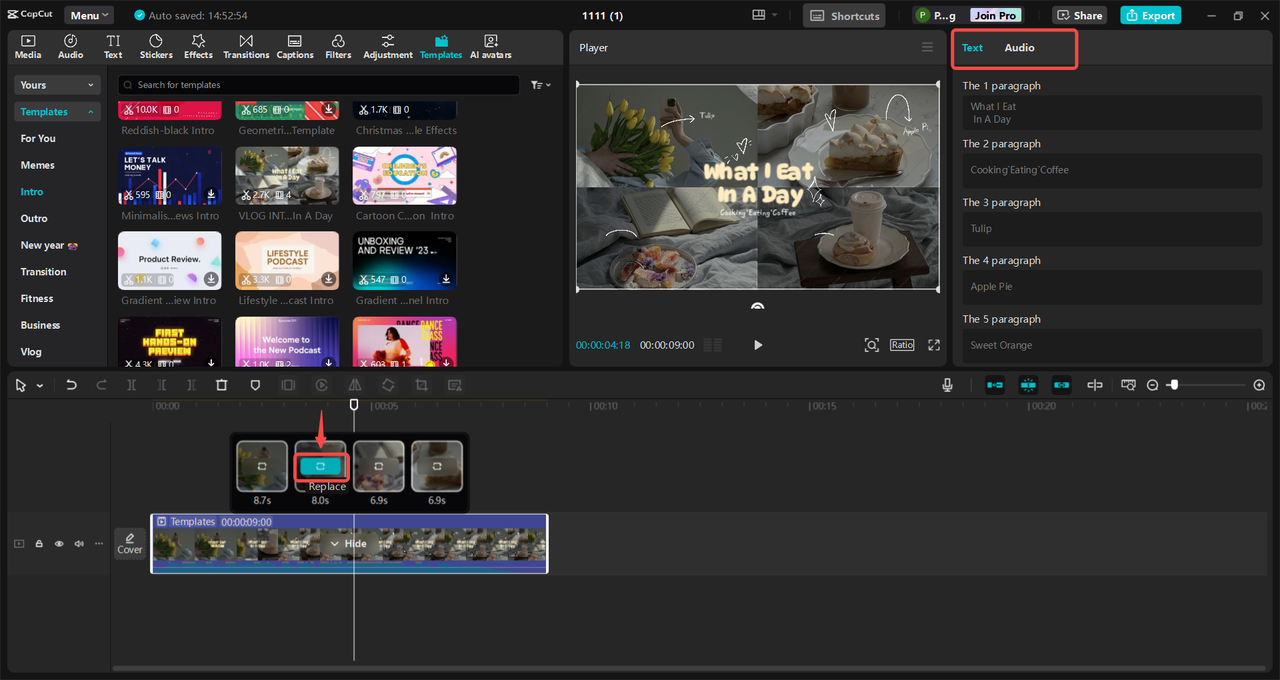Viewport: 1280px width, 680px height.
Task: Click the Ratio button in player
Action: coord(902,345)
